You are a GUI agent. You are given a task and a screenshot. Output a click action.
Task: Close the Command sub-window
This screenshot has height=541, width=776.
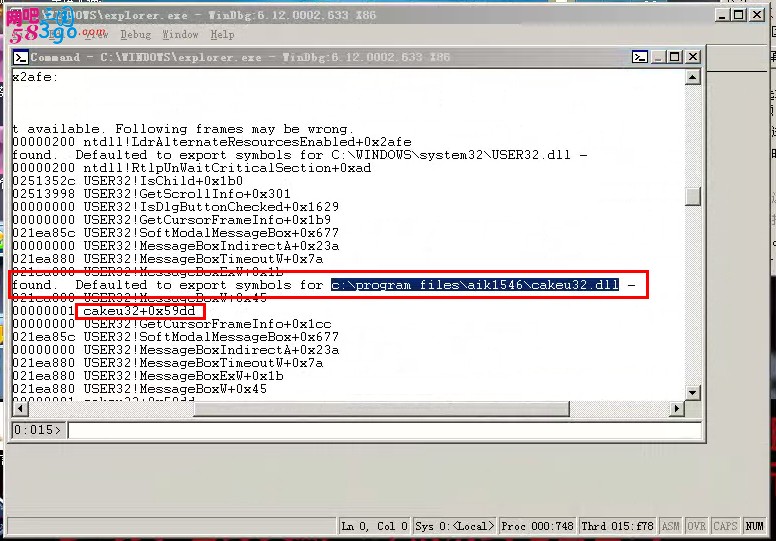(x=692, y=57)
